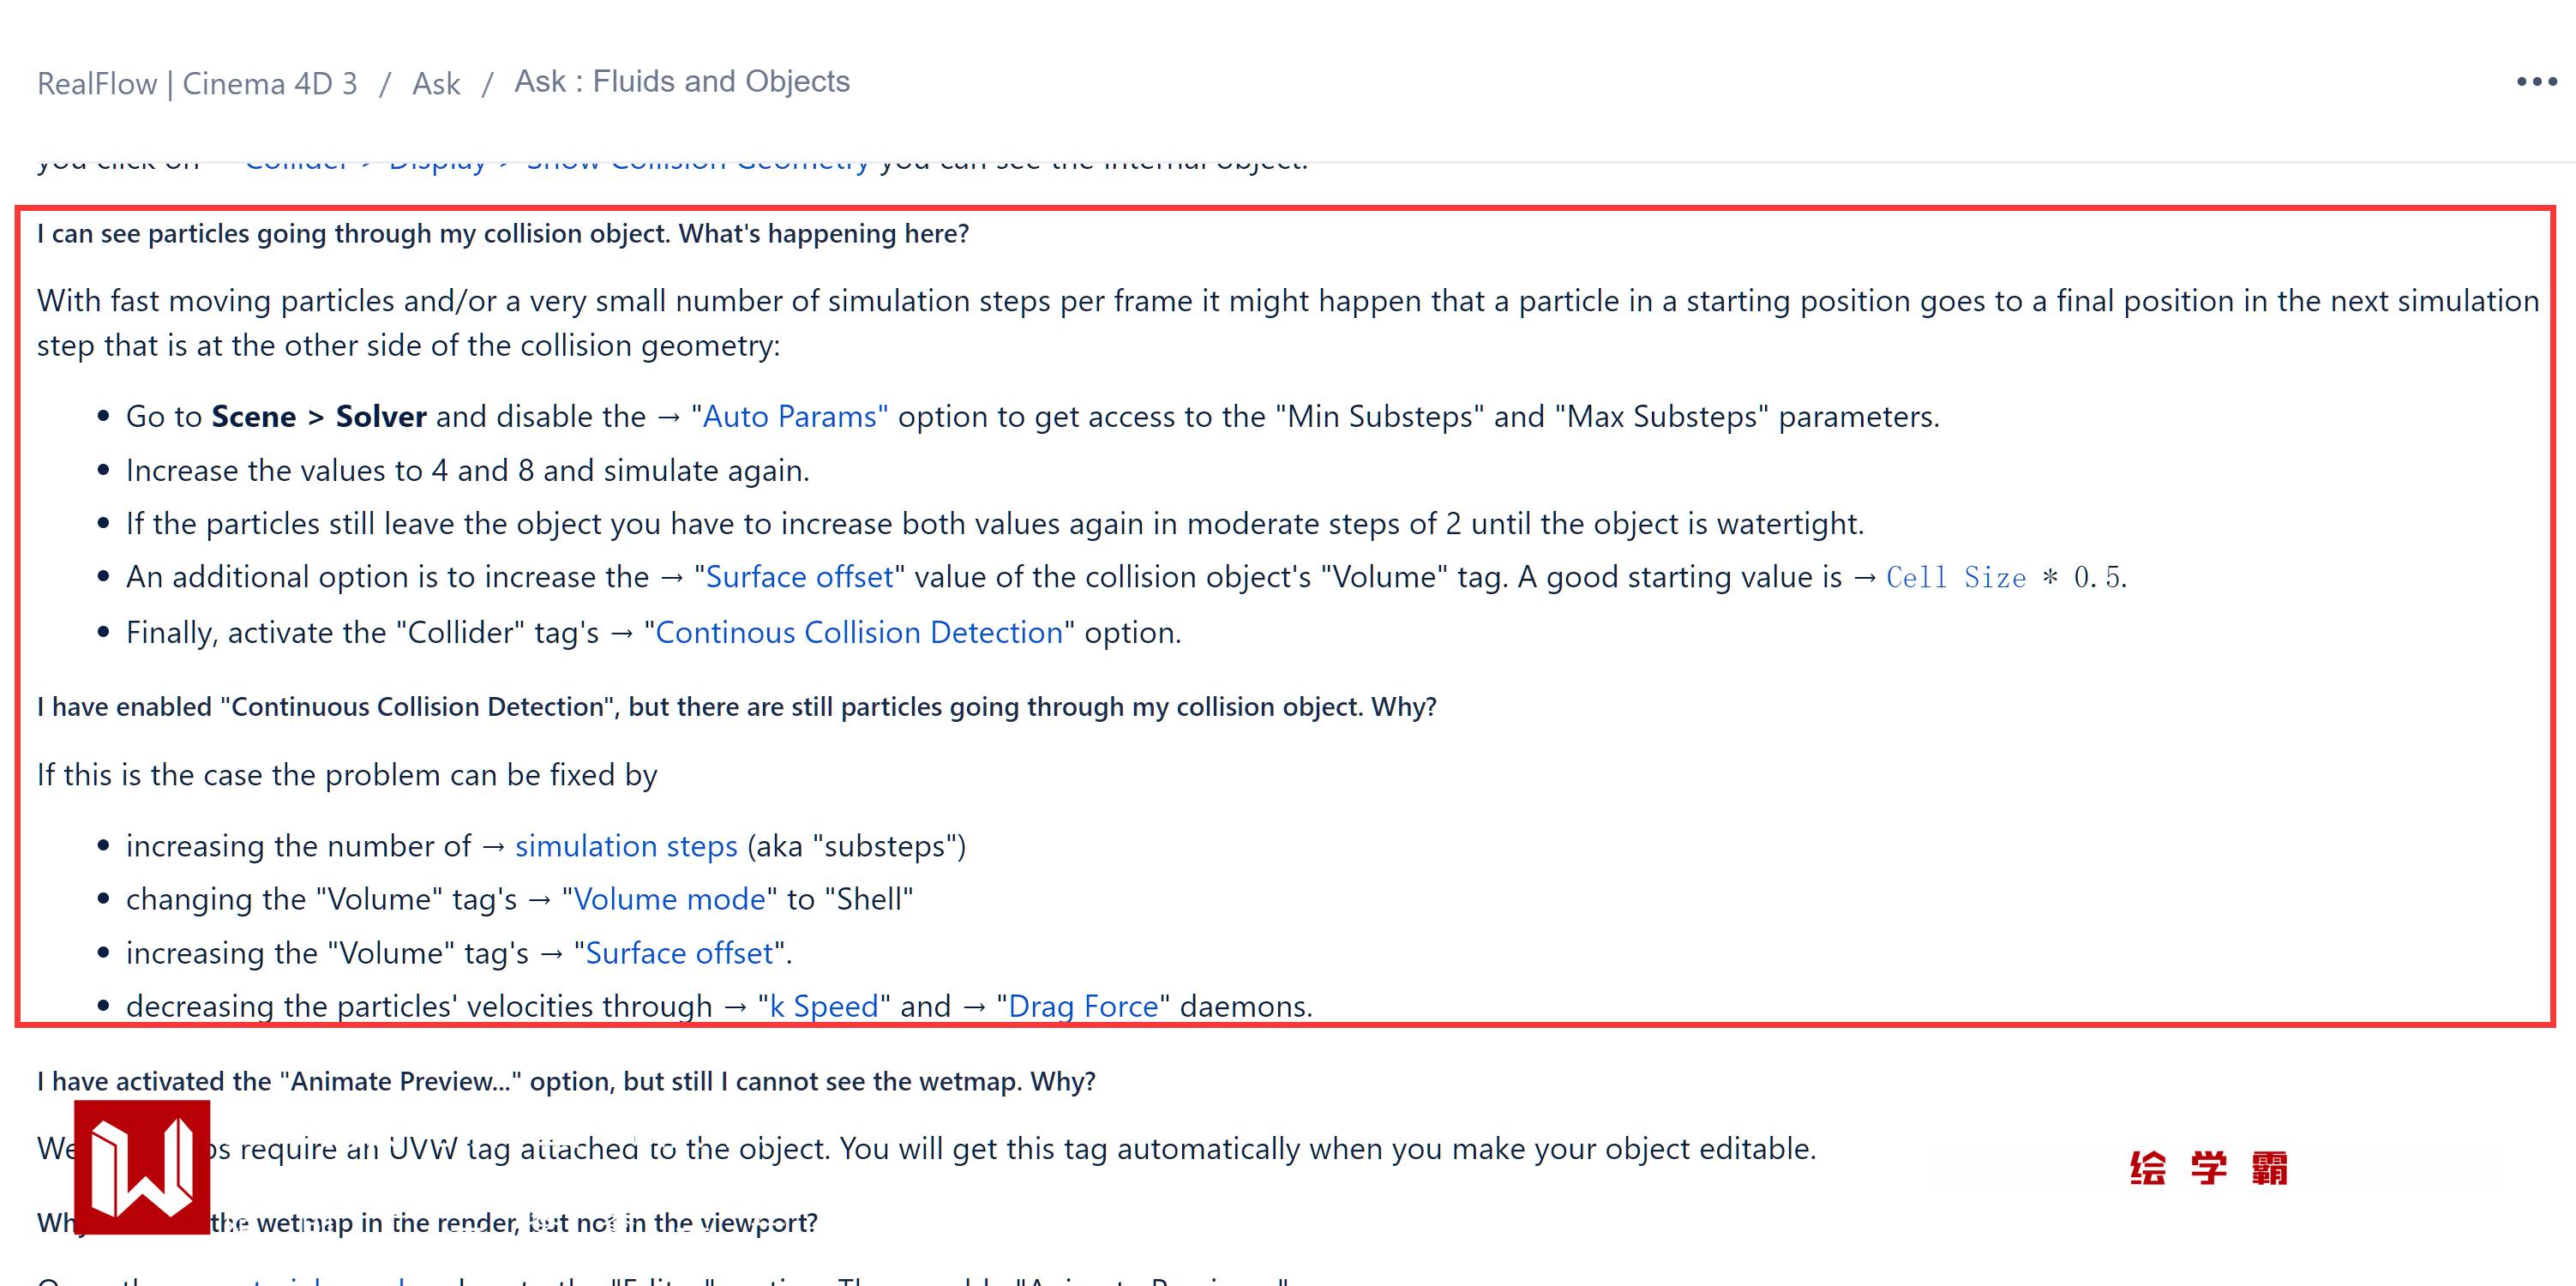This screenshot has height=1286, width=2576.
Task: Click the Continuous Collision Detection question heading
Action: (x=736, y=707)
